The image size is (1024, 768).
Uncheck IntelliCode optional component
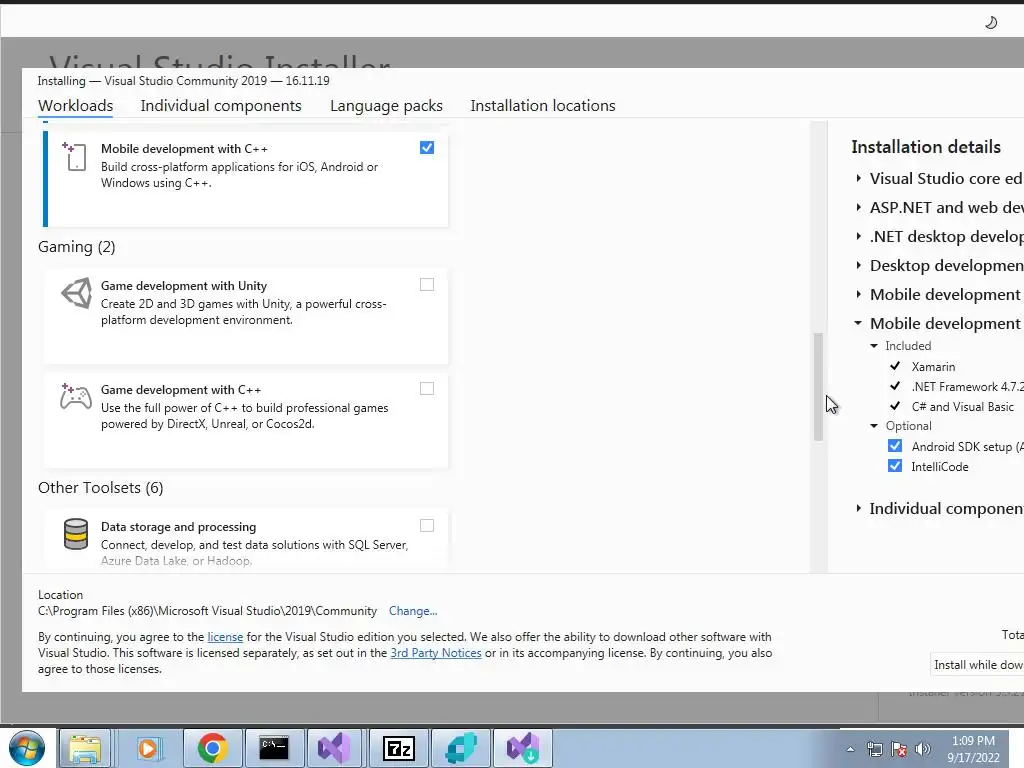[x=895, y=466]
